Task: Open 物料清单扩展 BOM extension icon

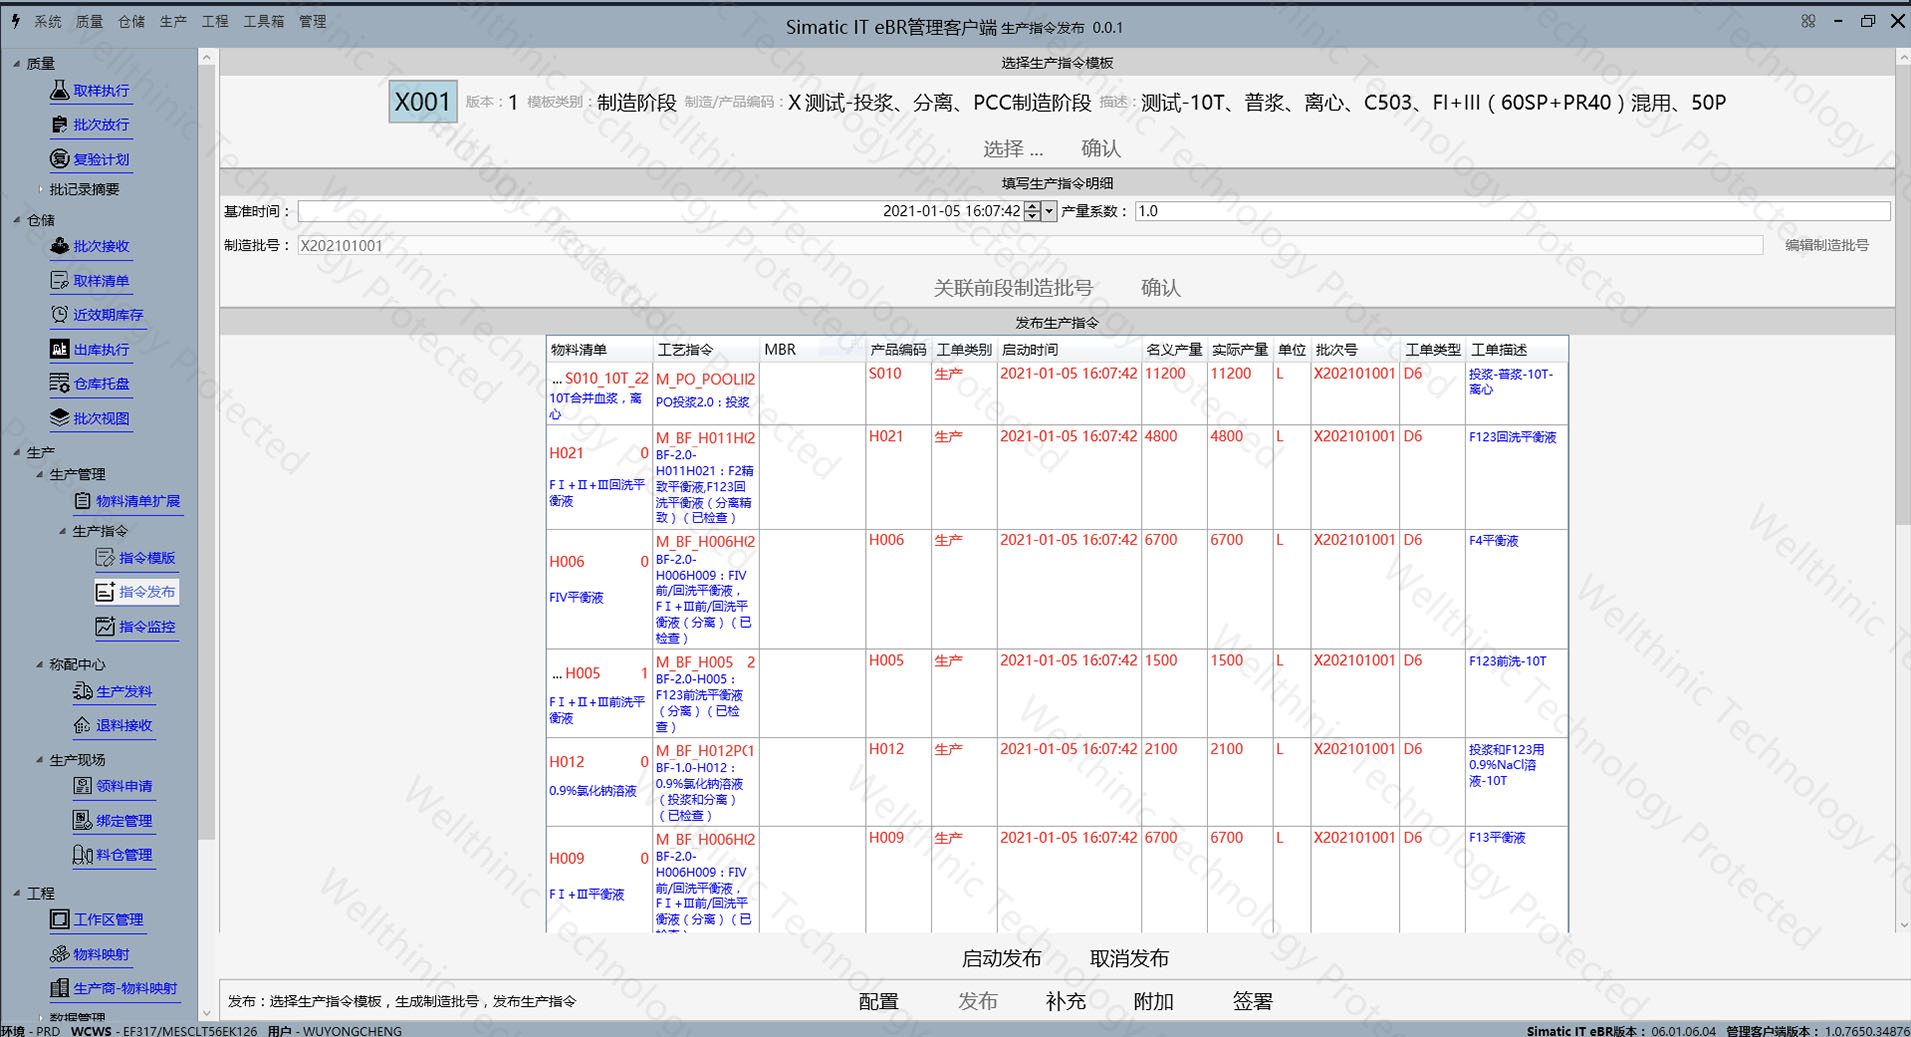Action: tap(83, 501)
